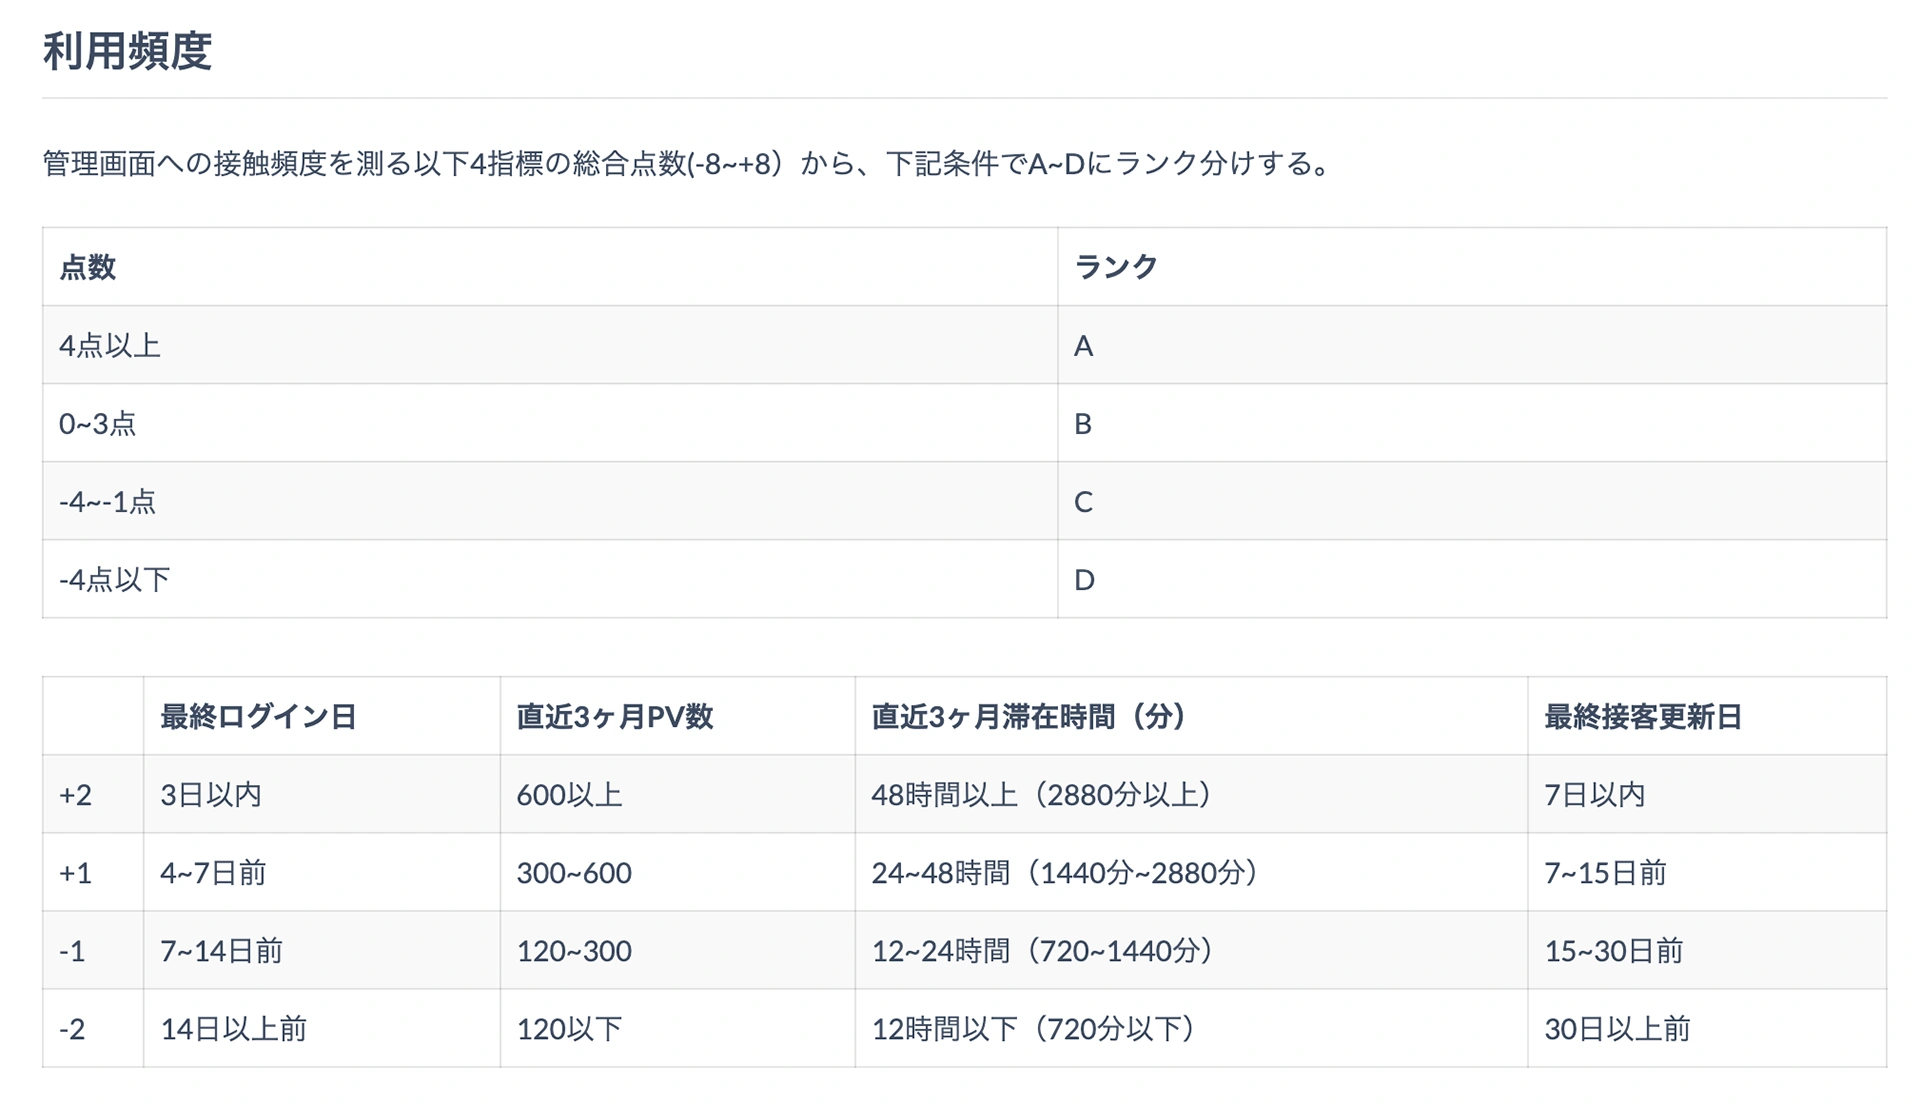Click the 120~300 cell

(x=678, y=950)
